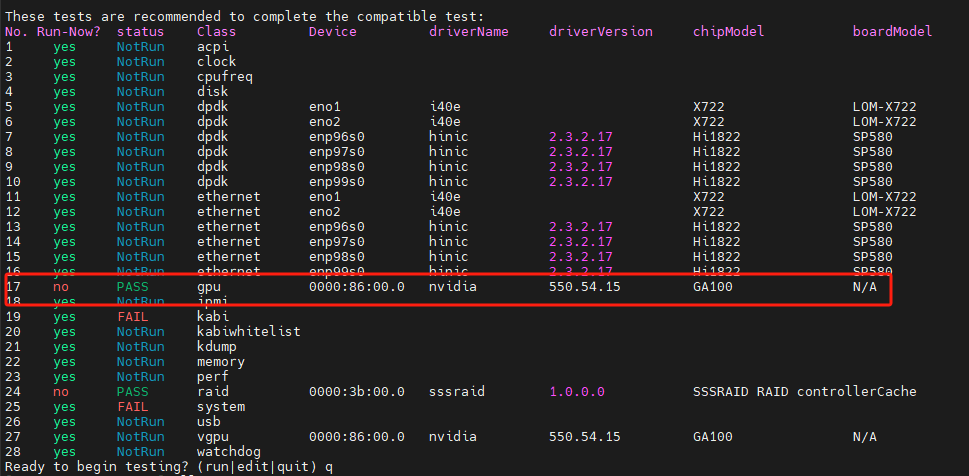969x476 pixels.
Task: Click the watchdog test entry
Action: pyautogui.click(x=228, y=451)
